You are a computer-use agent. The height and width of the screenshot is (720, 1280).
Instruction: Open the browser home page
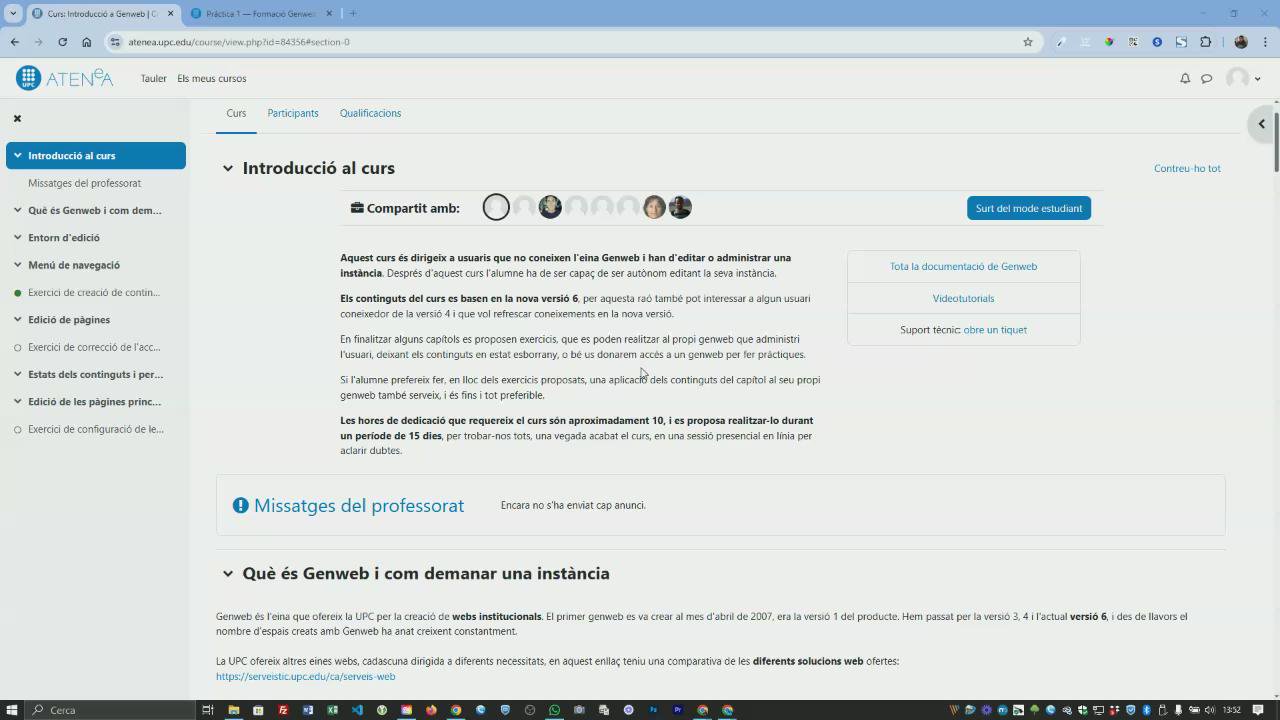coord(86,42)
